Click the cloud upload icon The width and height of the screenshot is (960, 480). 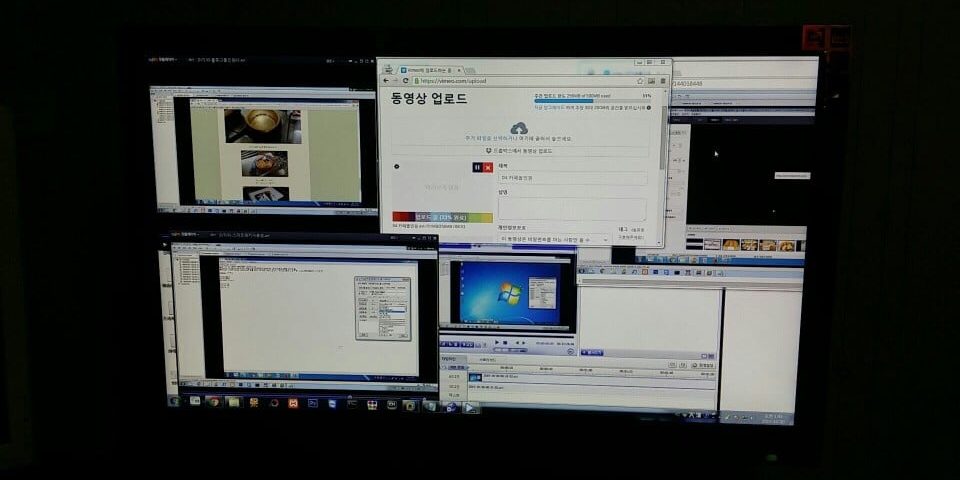(519, 129)
